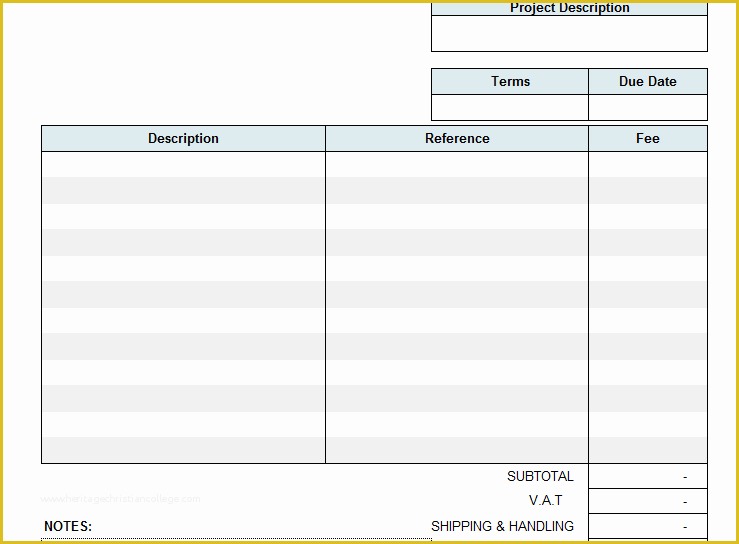Screen dimensions: 739x544
Task: Click the Fee table header
Action: [x=648, y=139]
